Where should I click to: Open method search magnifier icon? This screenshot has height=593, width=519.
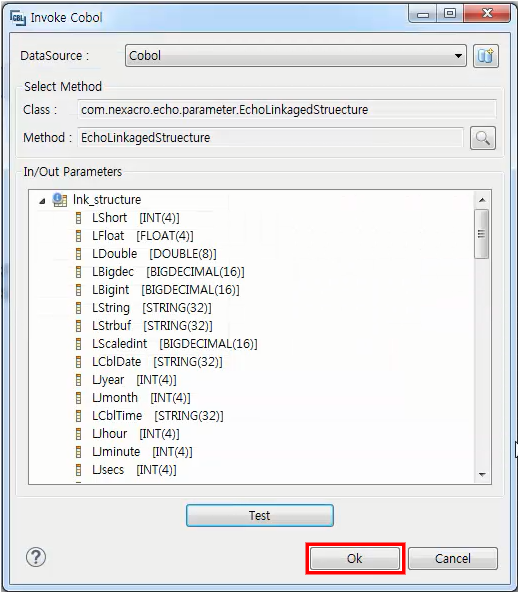pos(483,138)
